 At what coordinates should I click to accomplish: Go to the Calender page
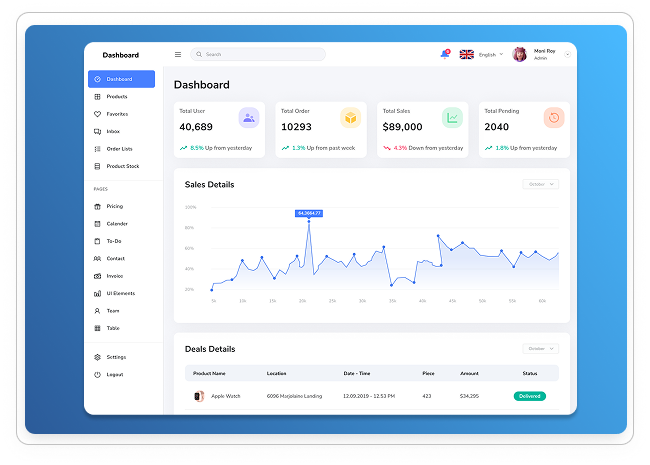pos(117,224)
